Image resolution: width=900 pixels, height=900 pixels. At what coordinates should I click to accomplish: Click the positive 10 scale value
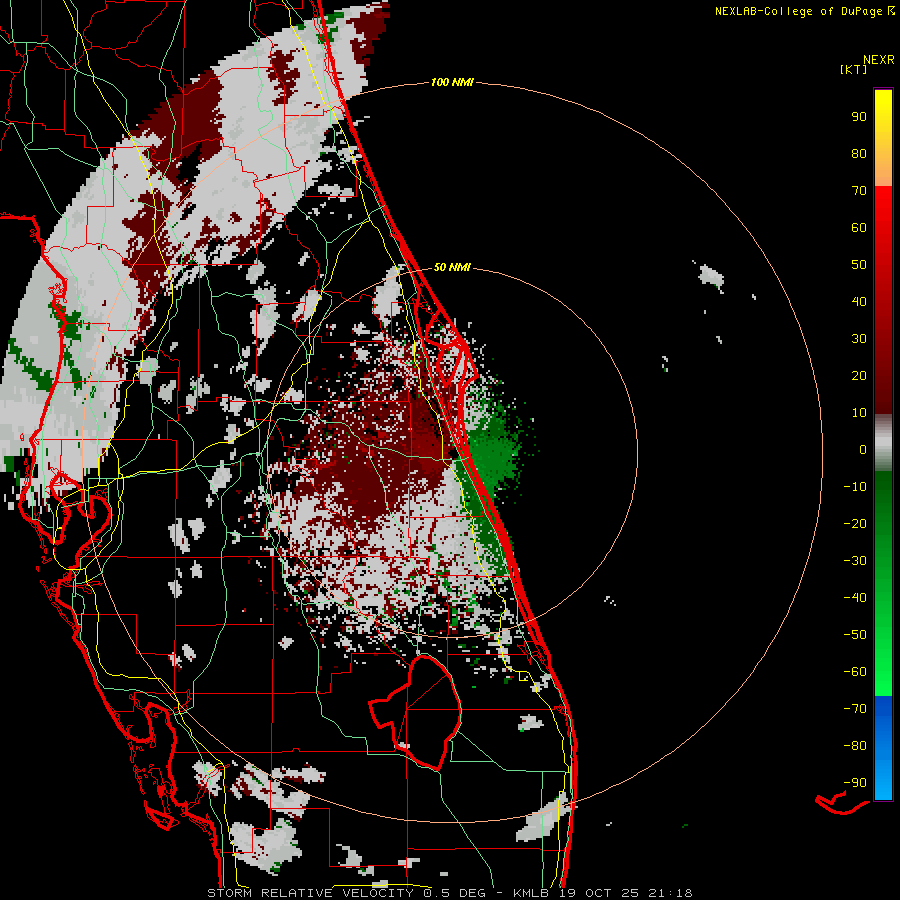[859, 413]
